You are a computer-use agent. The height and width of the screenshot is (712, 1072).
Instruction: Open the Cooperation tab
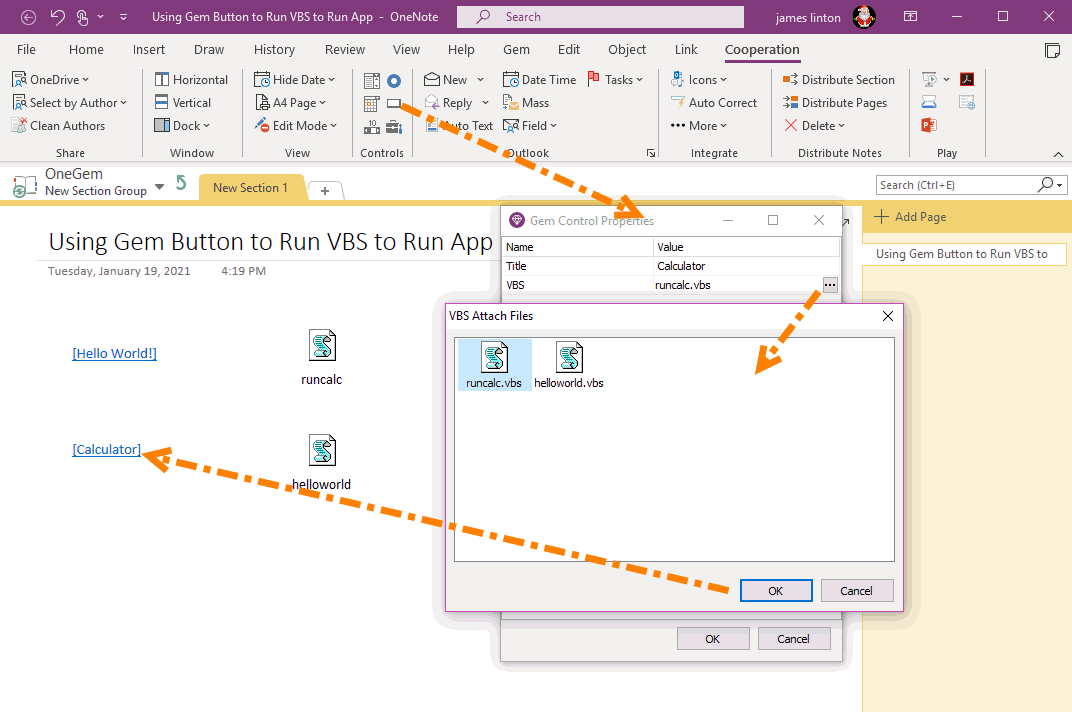(x=762, y=50)
